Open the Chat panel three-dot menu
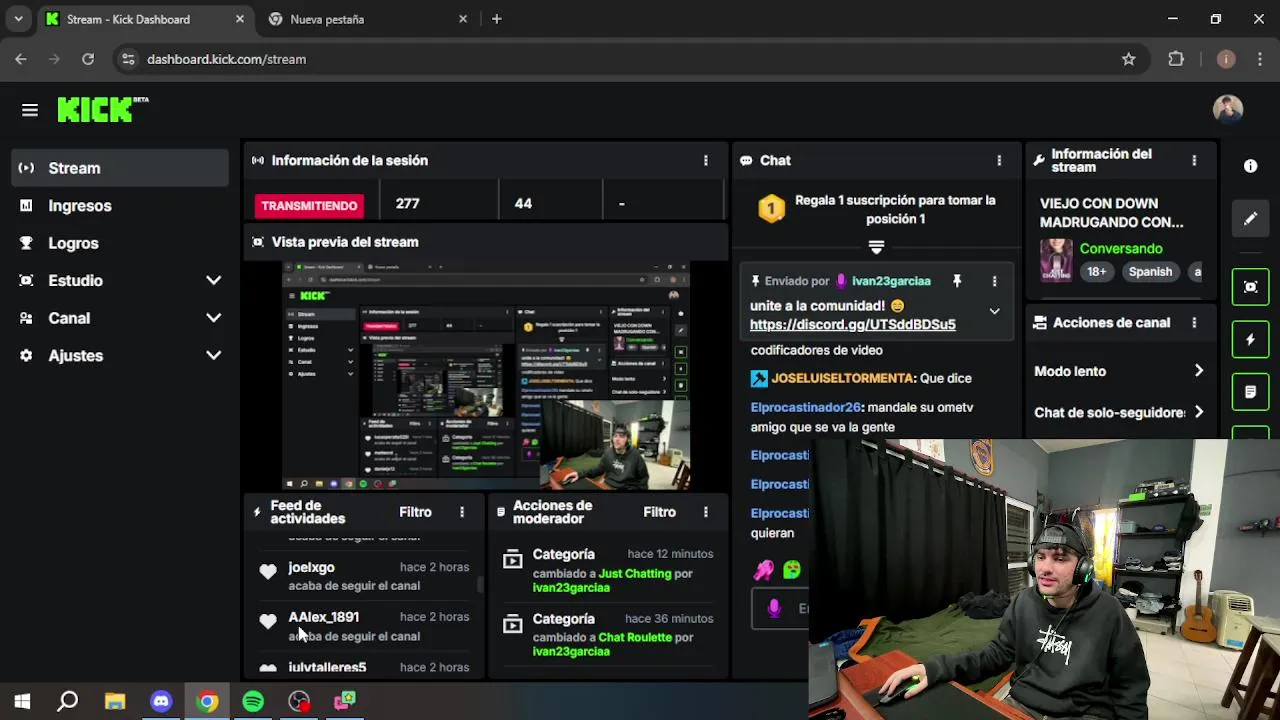The width and height of the screenshot is (1280, 720). (999, 160)
